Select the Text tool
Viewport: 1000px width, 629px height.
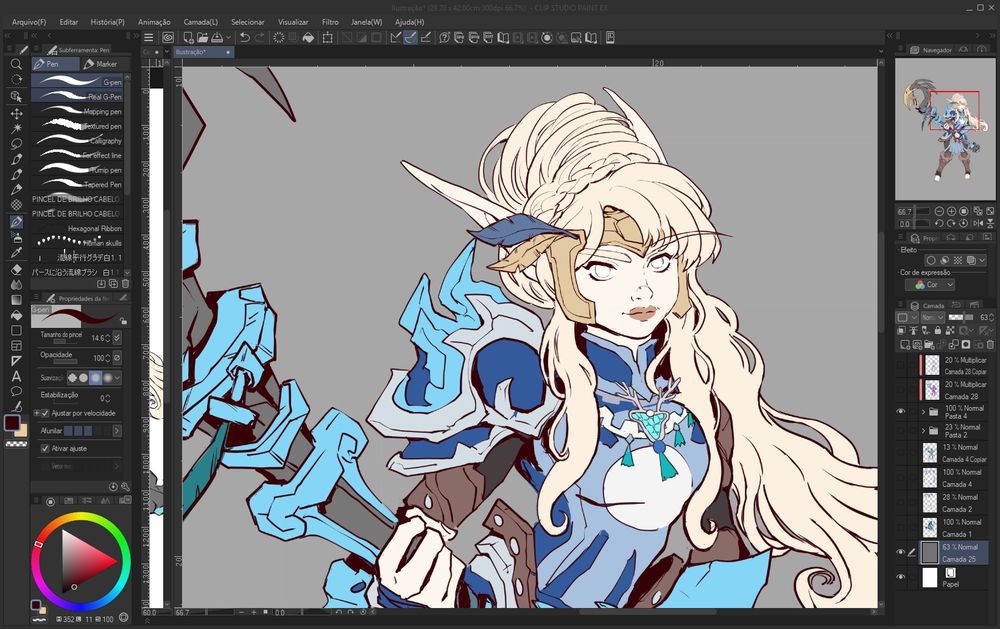tap(17, 376)
